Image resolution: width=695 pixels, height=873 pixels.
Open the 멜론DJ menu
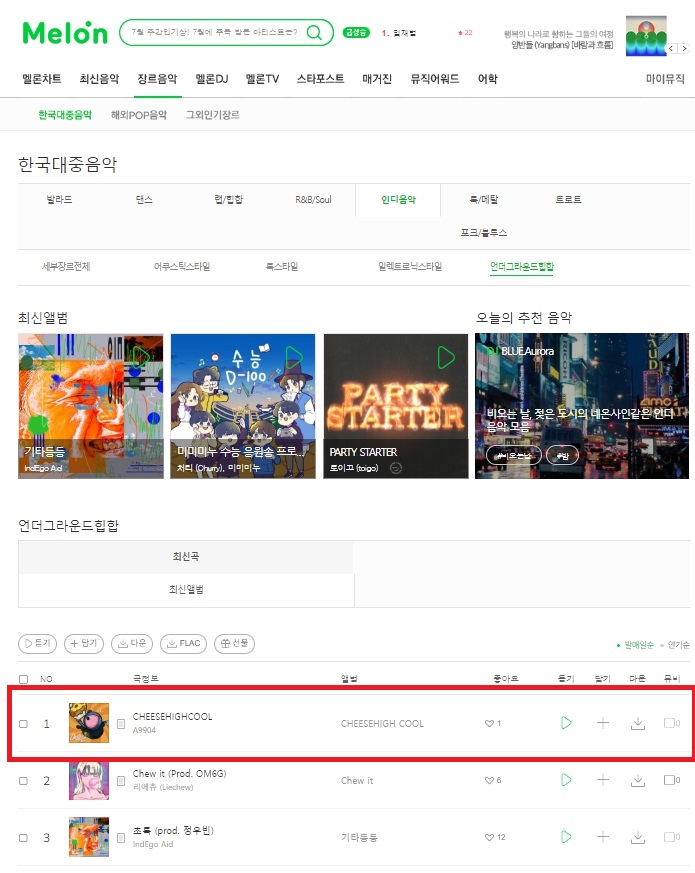click(x=212, y=79)
